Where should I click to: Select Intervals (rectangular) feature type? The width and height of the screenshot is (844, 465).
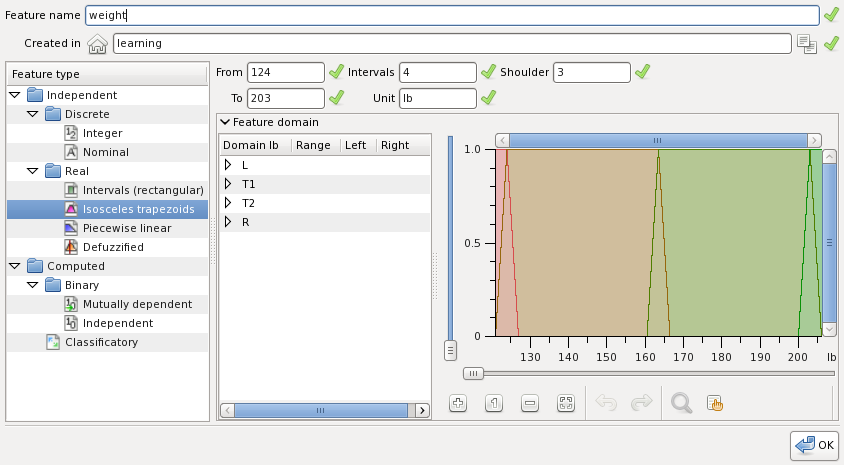pos(107,190)
